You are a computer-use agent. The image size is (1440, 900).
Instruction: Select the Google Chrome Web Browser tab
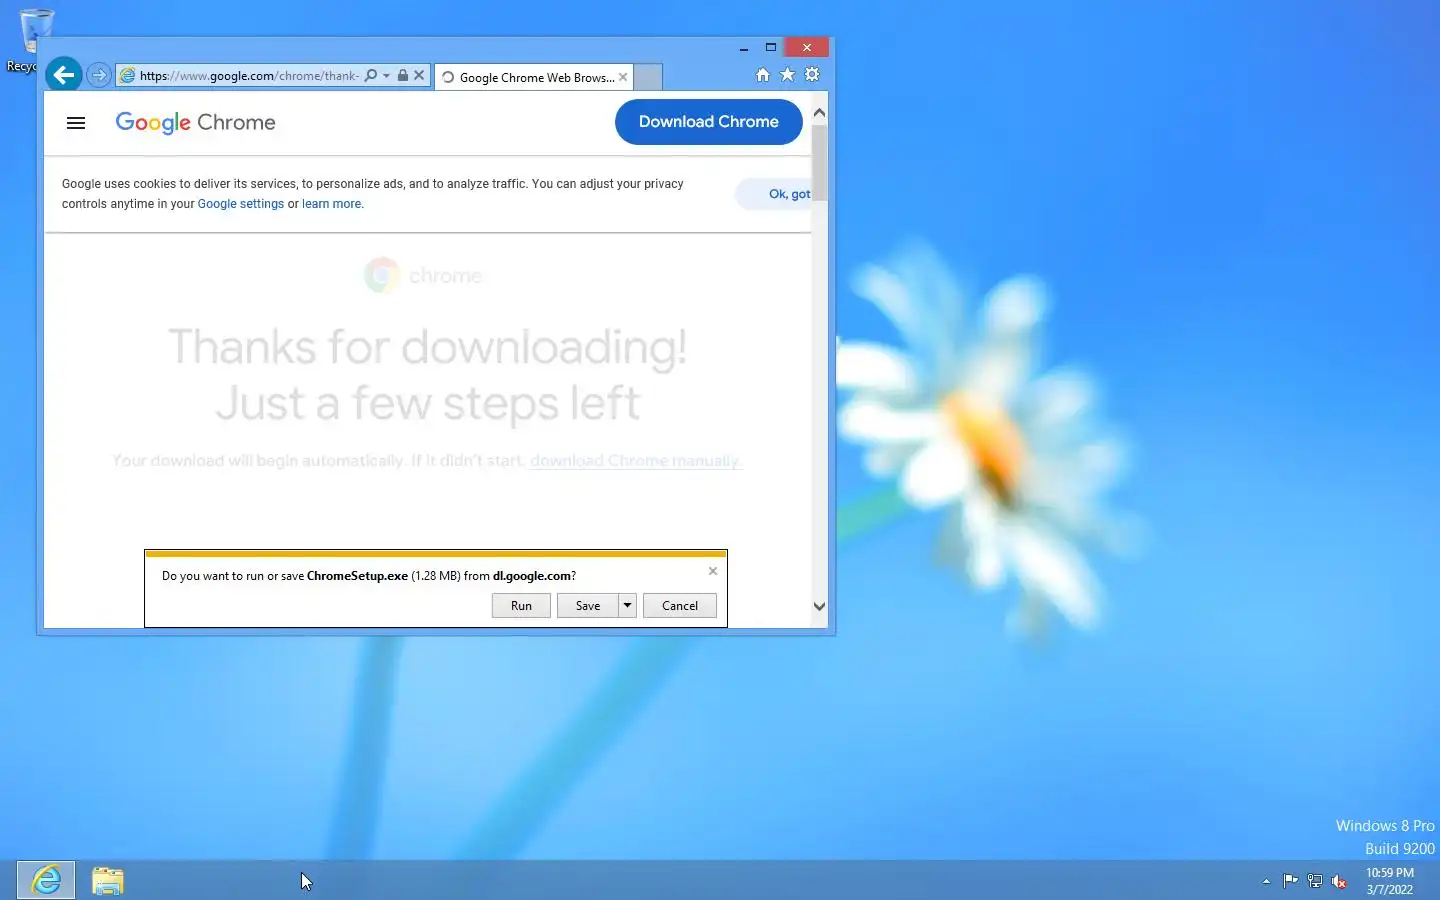coord(536,77)
